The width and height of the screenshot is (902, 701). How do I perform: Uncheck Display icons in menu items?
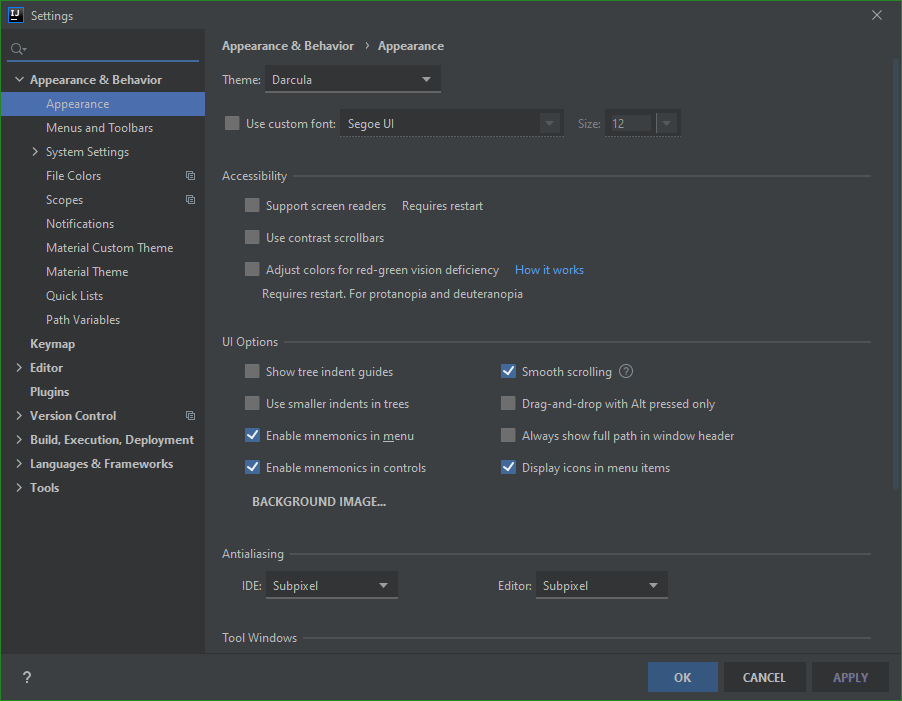[508, 467]
